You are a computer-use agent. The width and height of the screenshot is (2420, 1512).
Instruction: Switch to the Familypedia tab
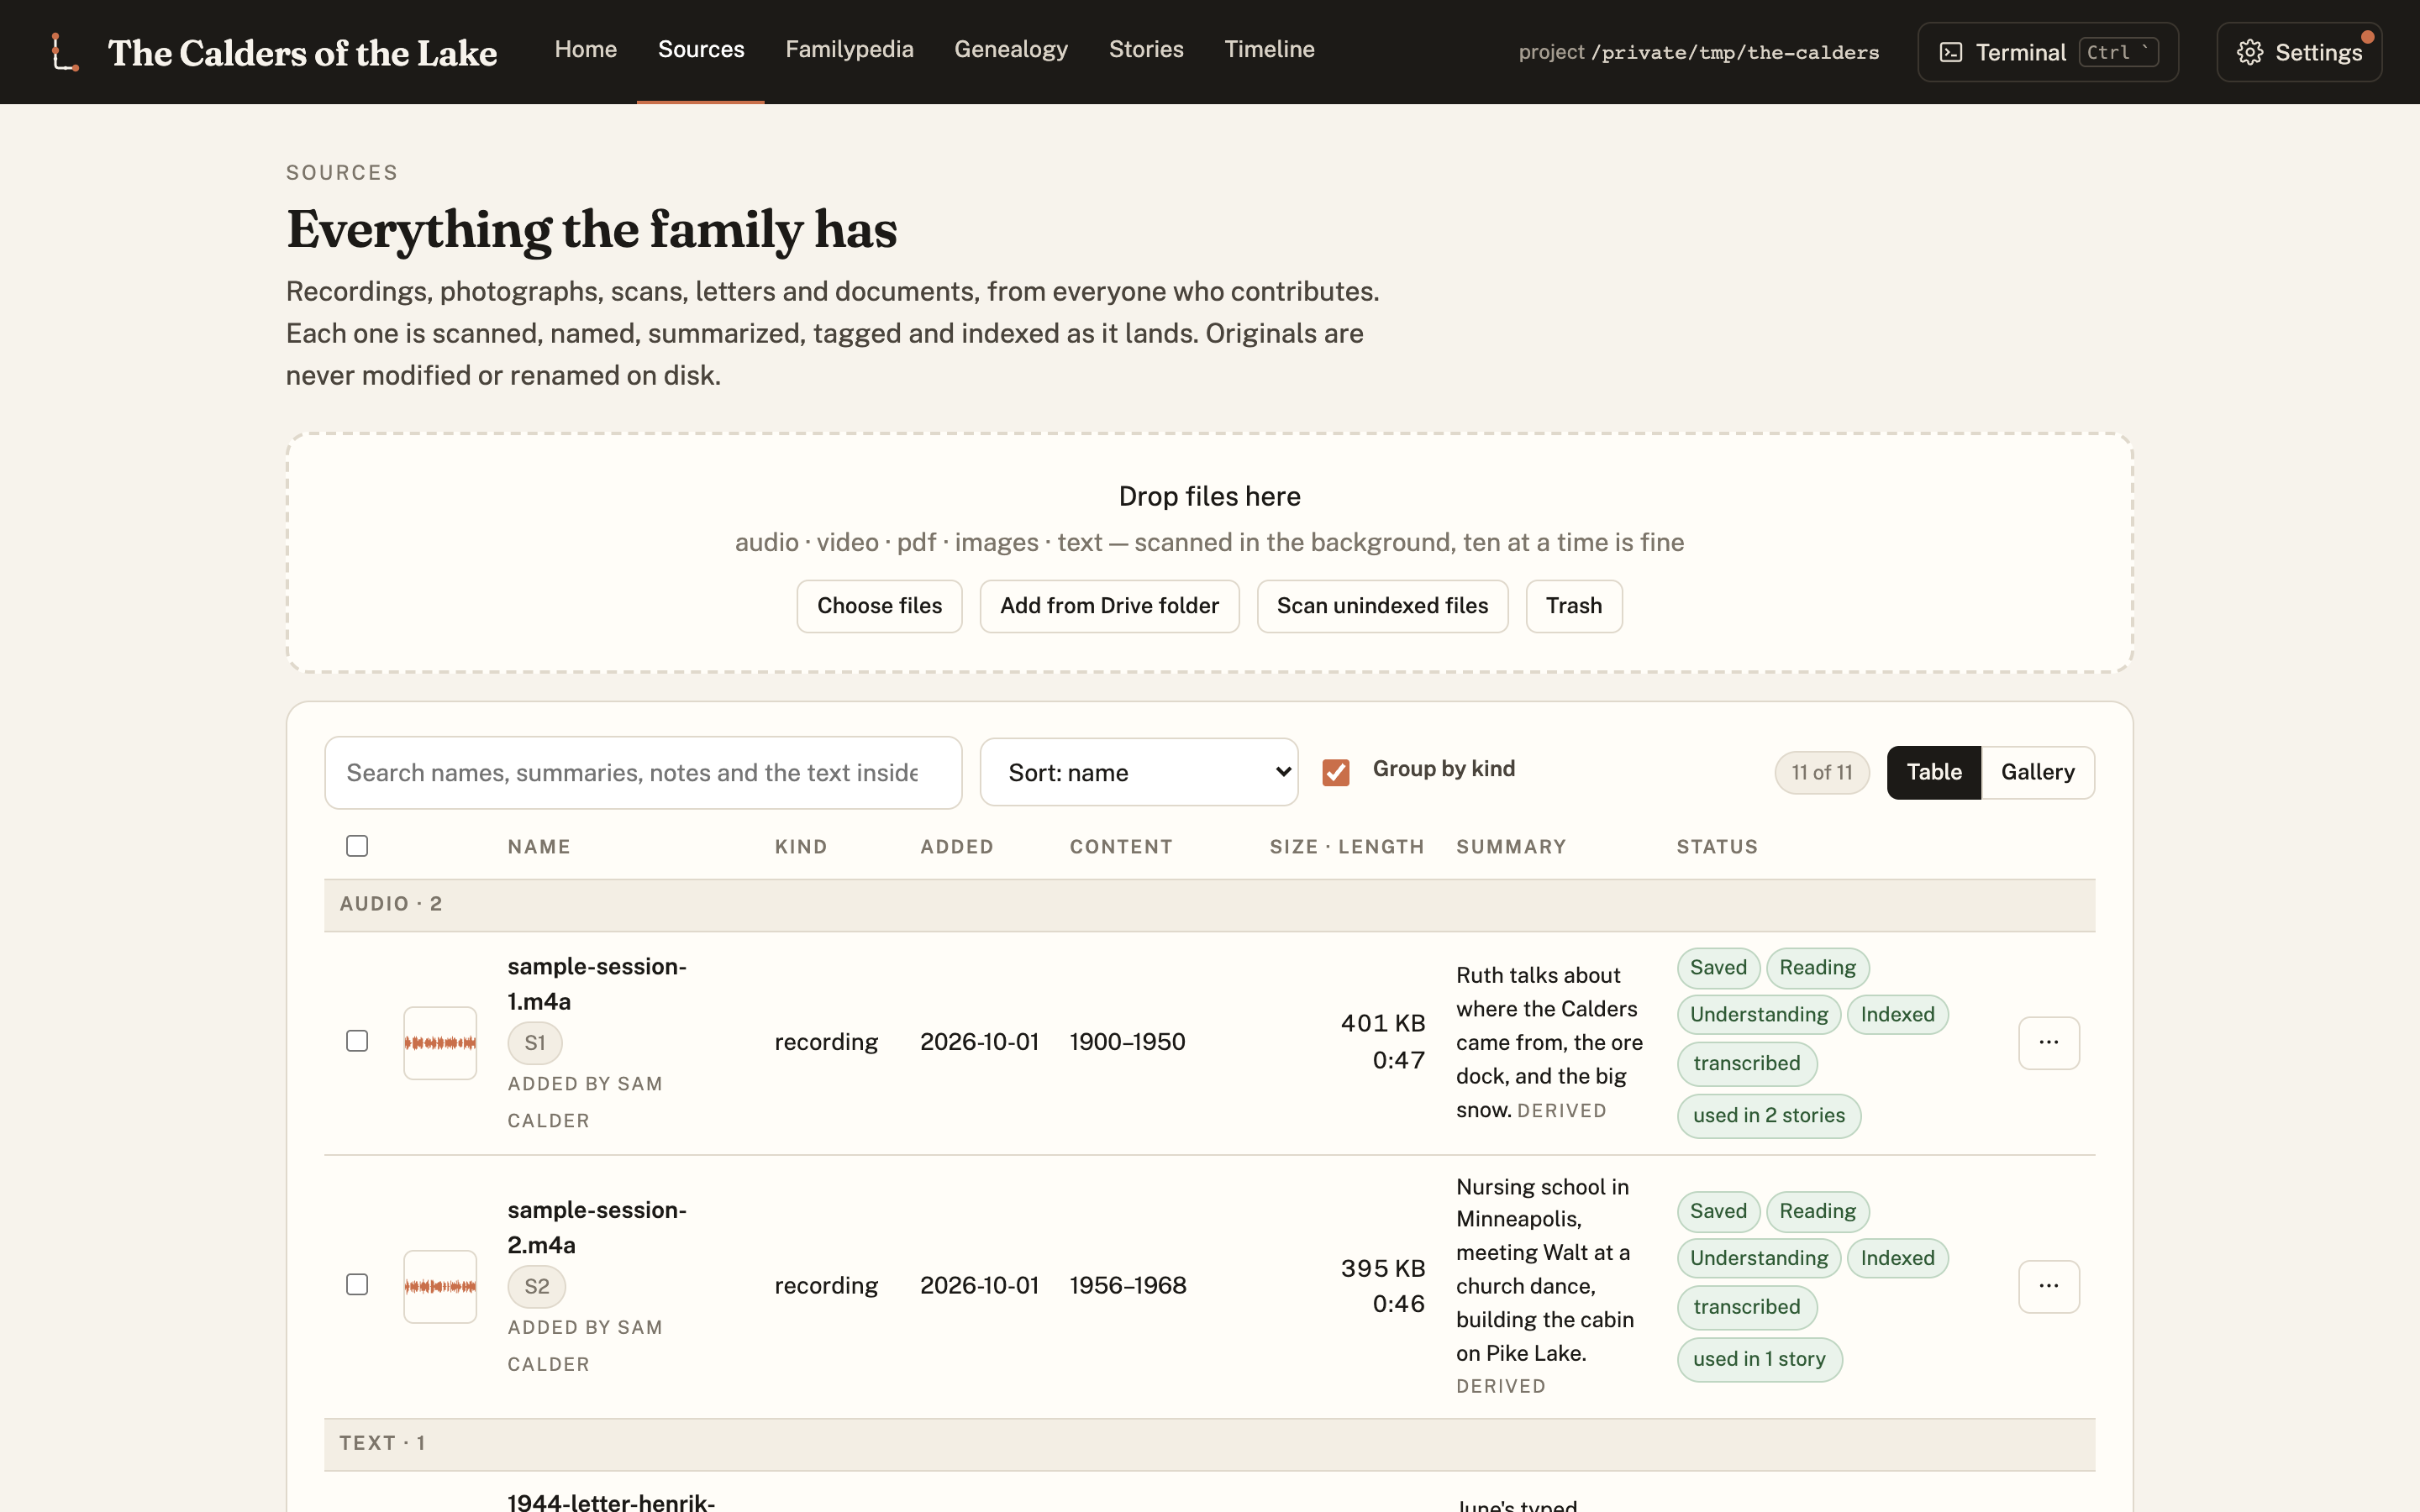tap(849, 50)
